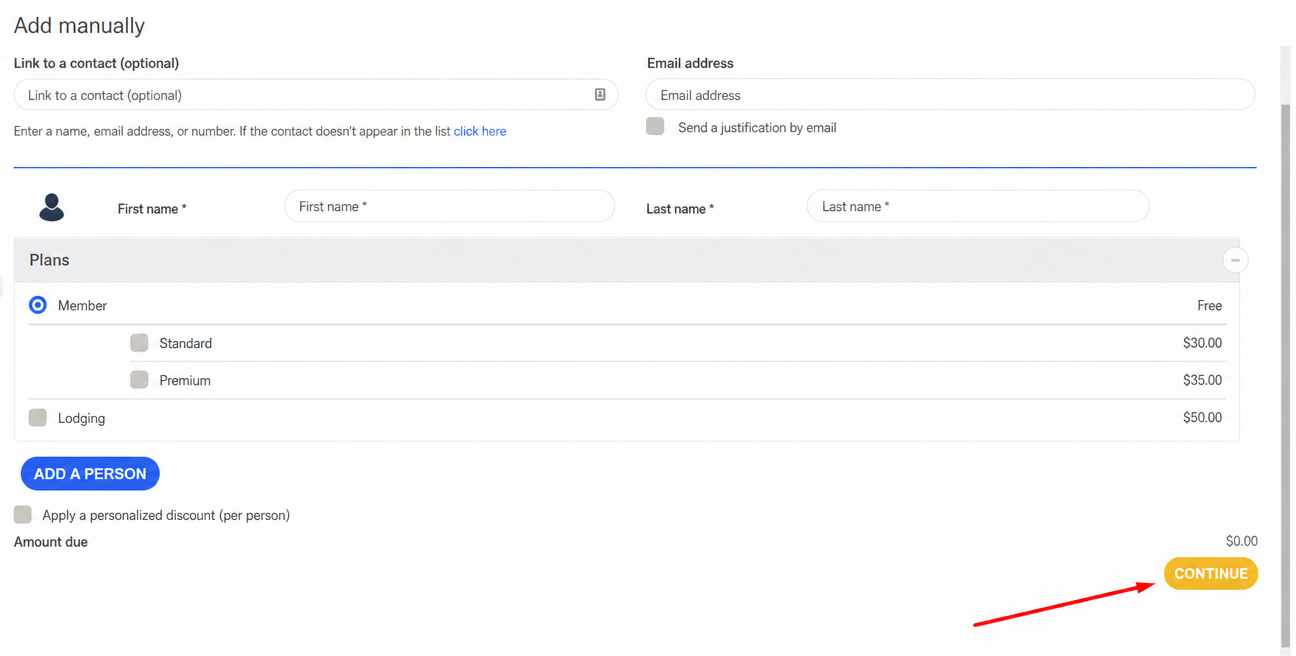Click the ADD A PERSON button

(x=90, y=474)
